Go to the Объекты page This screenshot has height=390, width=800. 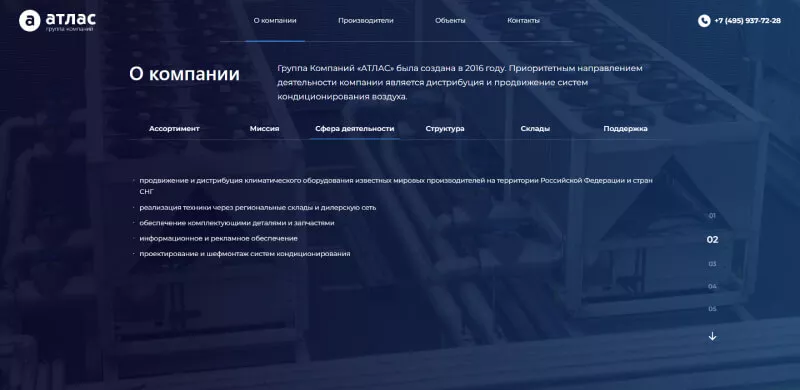450,21
